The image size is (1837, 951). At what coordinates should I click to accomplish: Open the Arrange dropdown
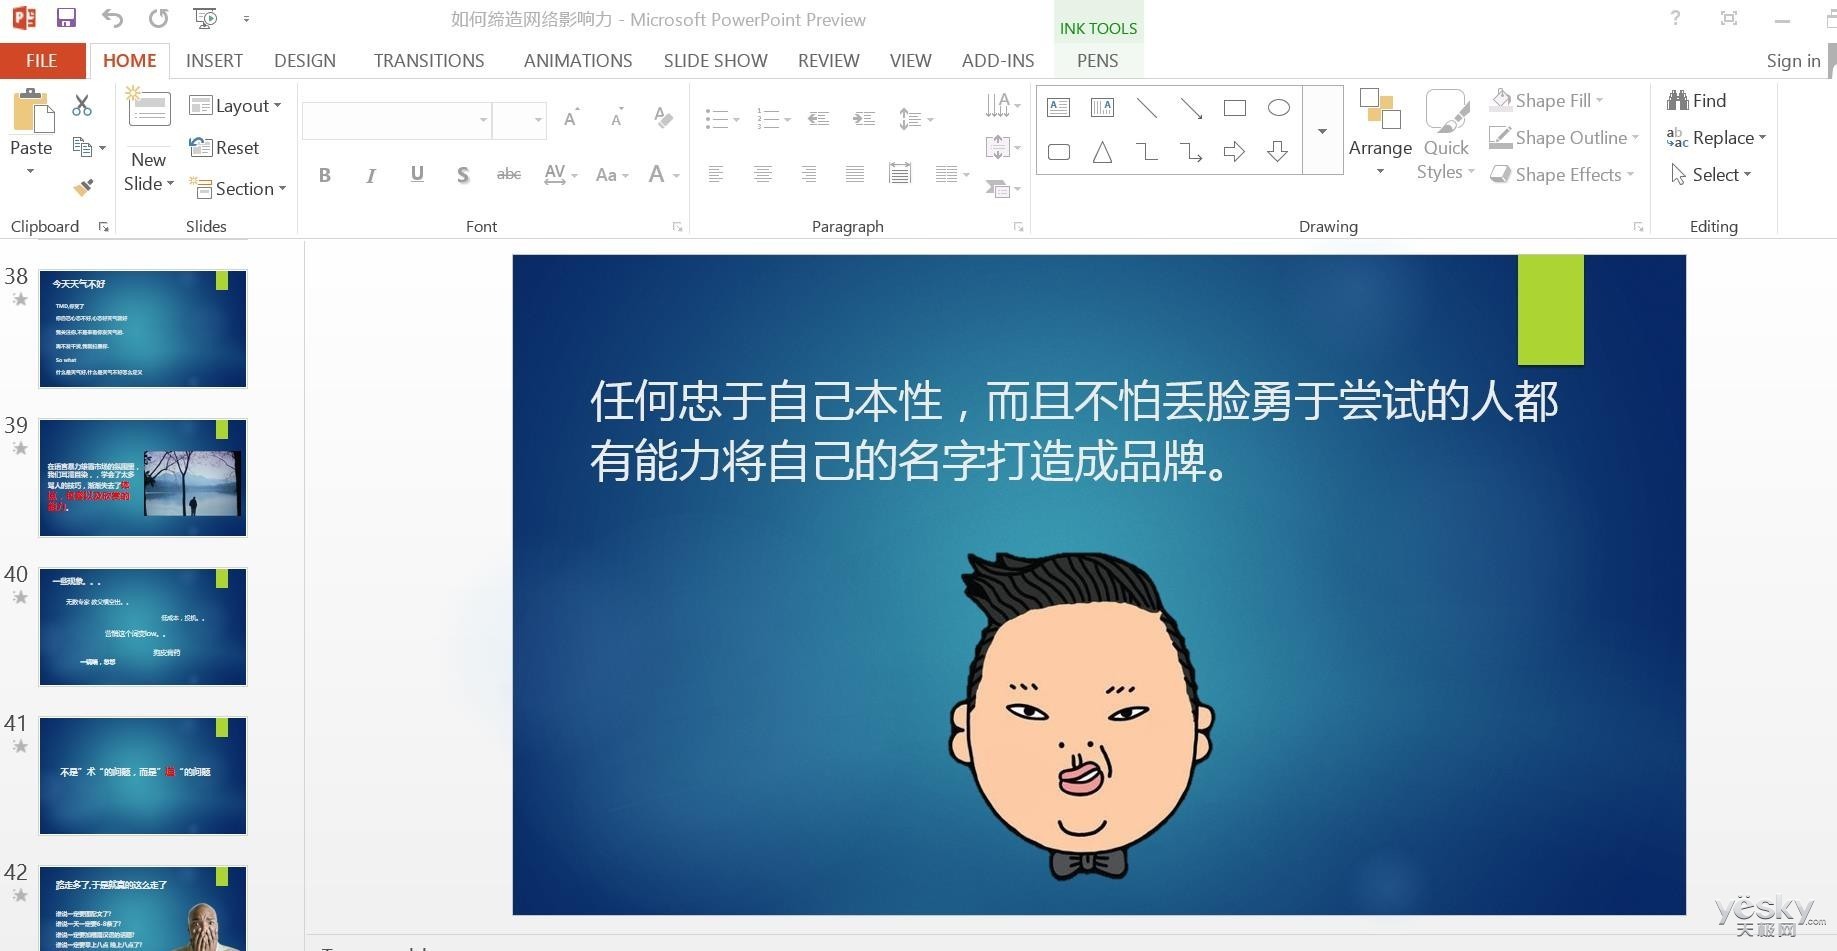click(1380, 133)
